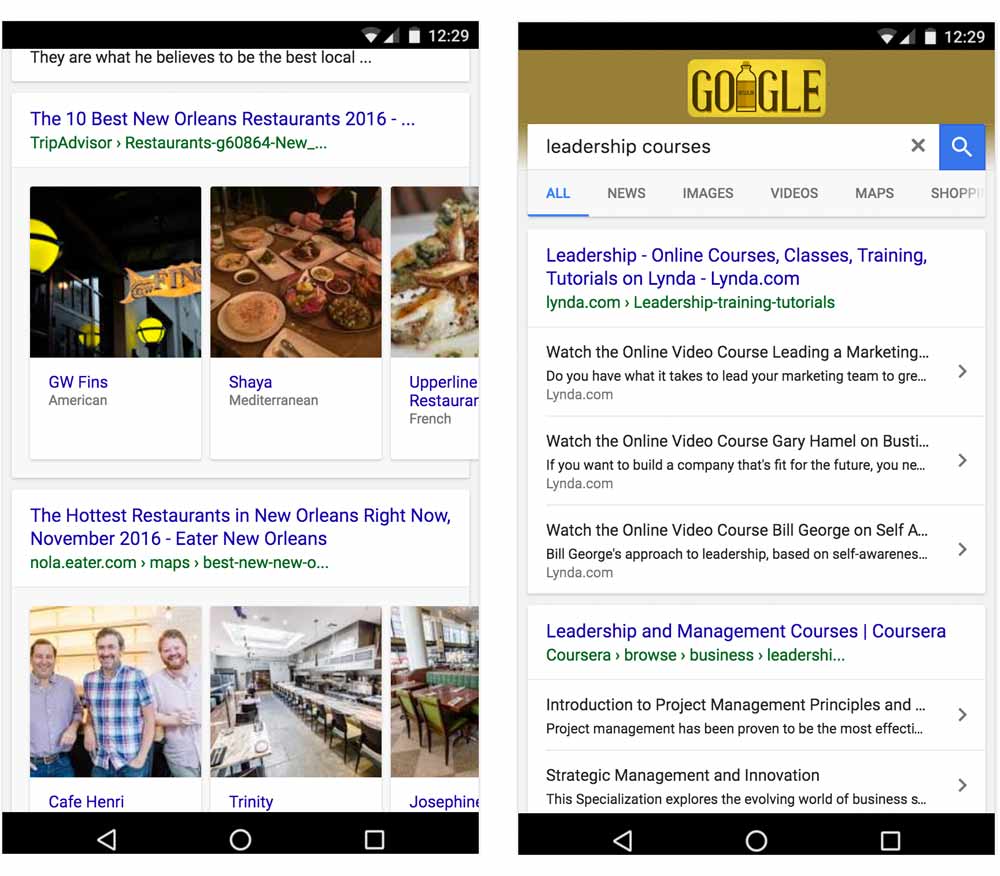Tap Coursera browse business breadcrumb

pos(695,655)
